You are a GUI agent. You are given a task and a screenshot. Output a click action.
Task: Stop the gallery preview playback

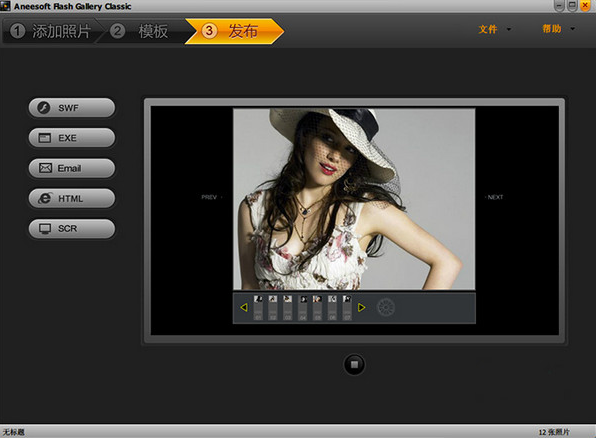pos(354,364)
